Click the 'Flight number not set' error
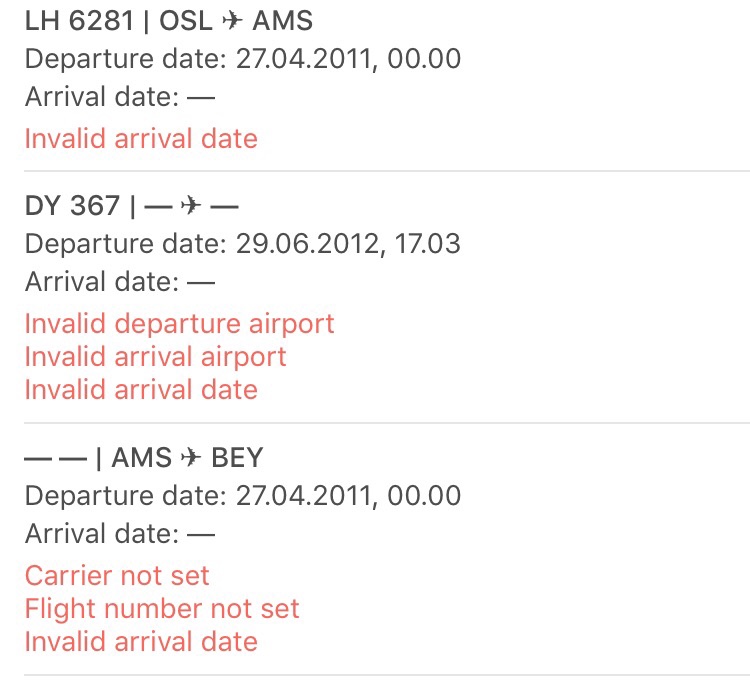 (x=162, y=609)
